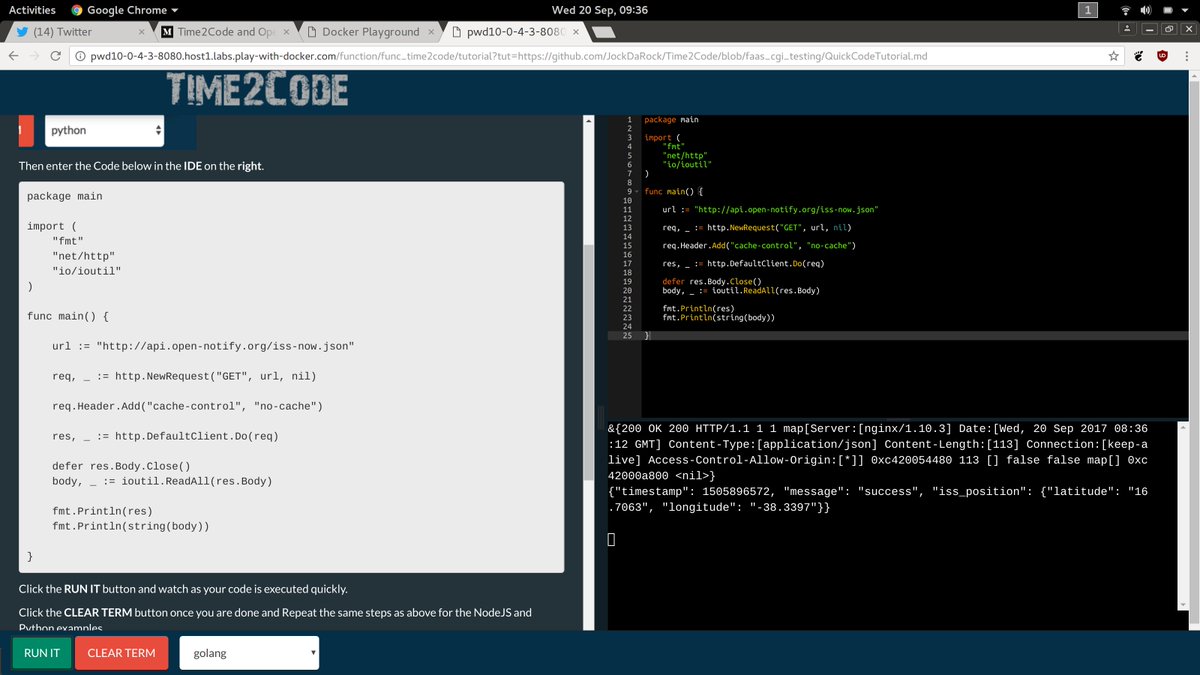This screenshot has width=1200, height=675.
Task: Open the Wi-Fi network indicator
Action: click(1127, 10)
